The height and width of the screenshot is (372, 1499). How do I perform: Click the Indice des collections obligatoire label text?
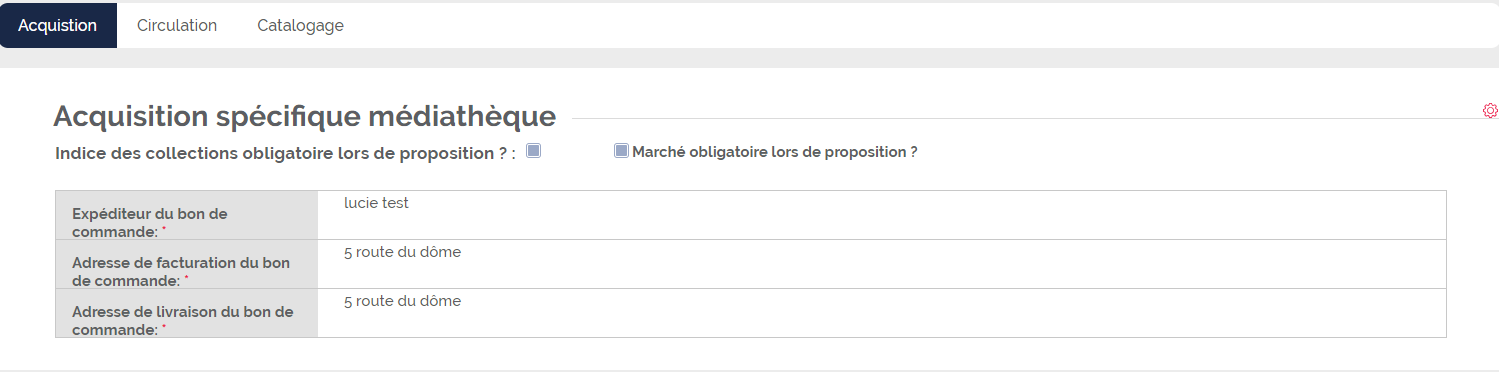tap(285, 154)
